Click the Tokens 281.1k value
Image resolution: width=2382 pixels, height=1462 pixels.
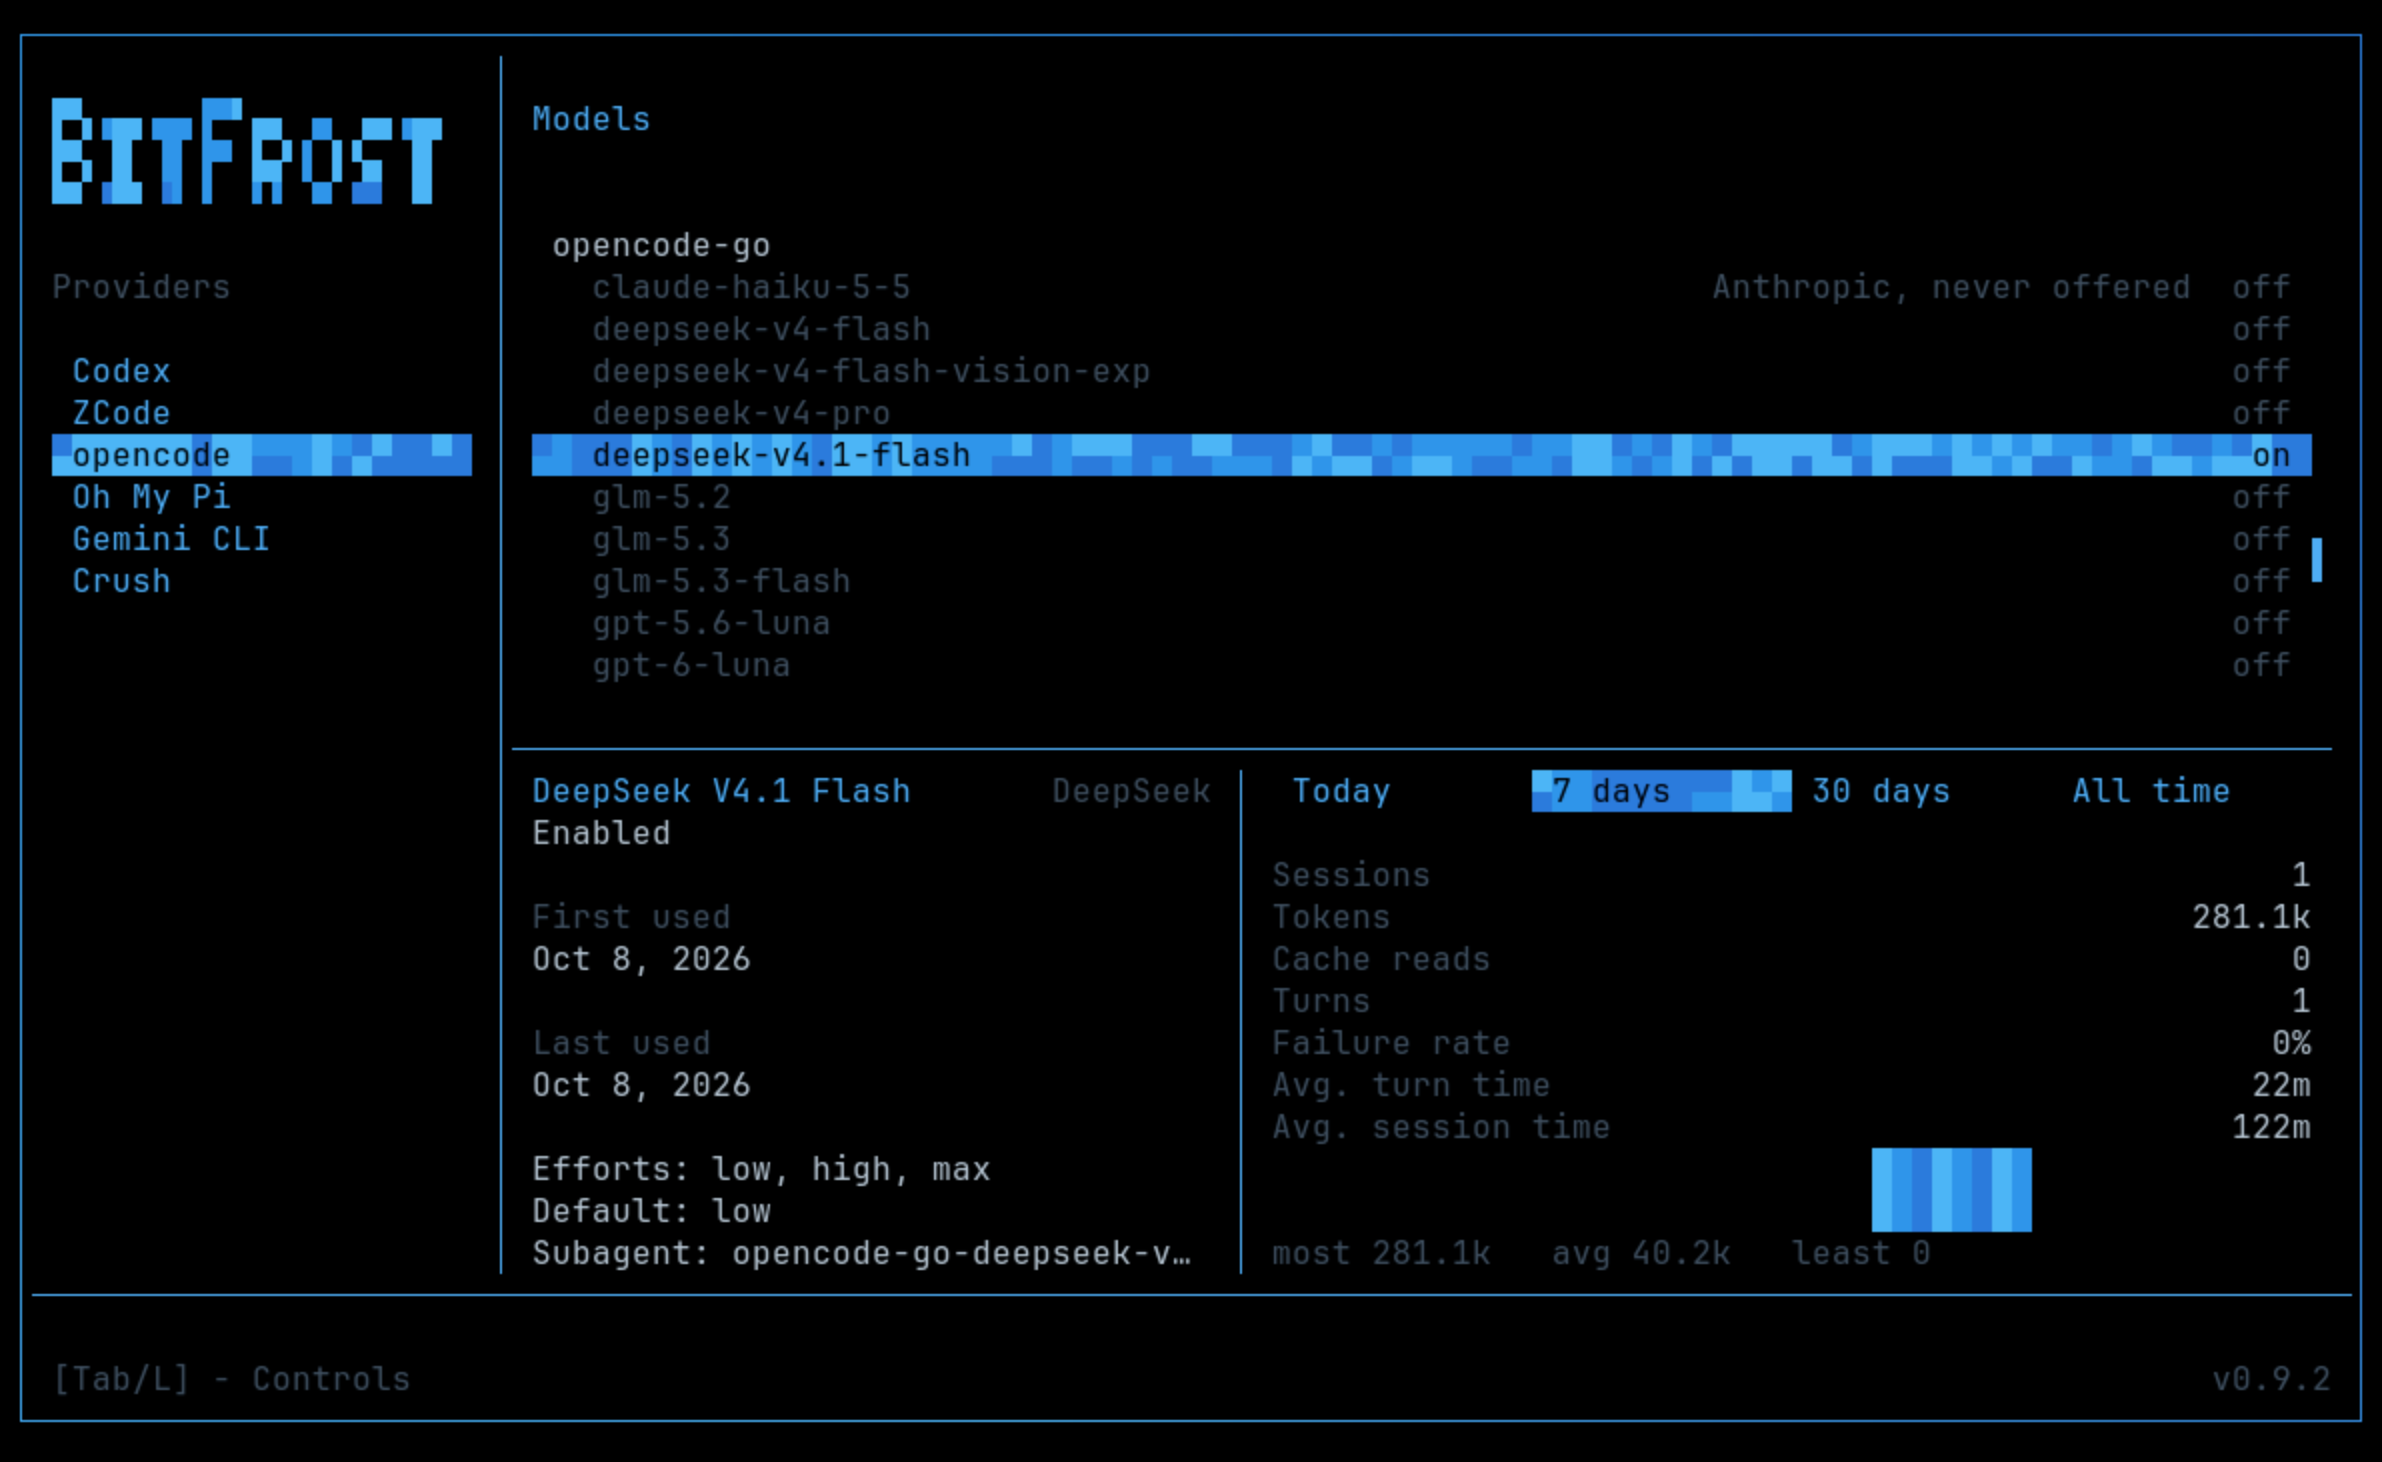(x=2251, y=917)
